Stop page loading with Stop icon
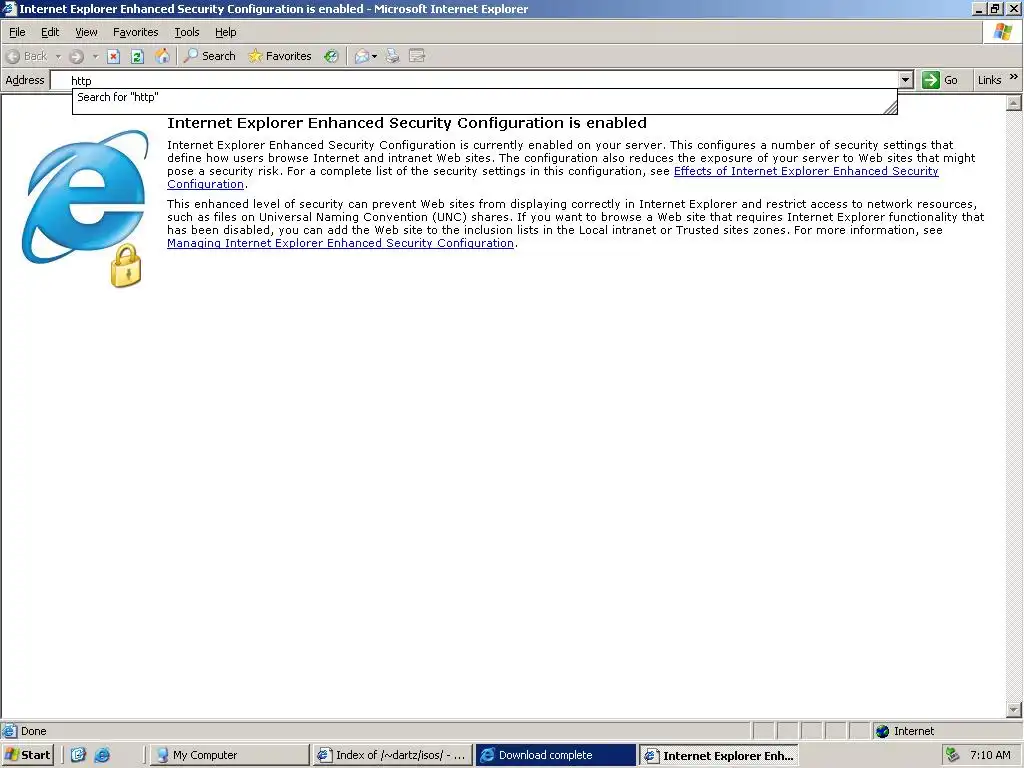 [114, 56]
